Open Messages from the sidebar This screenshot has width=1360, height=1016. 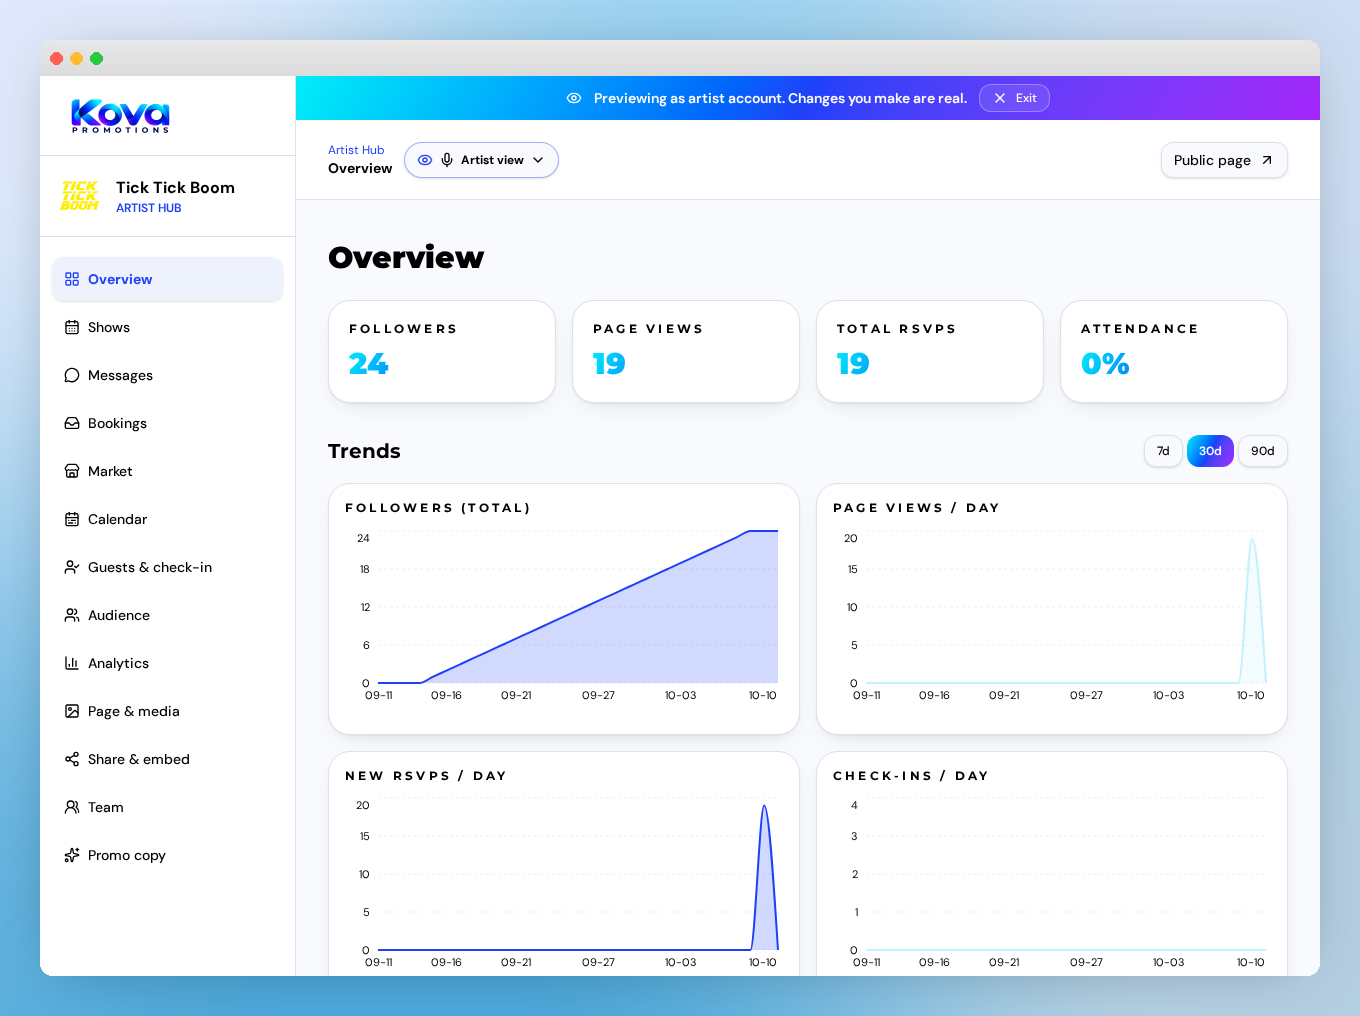coord(167,375)
